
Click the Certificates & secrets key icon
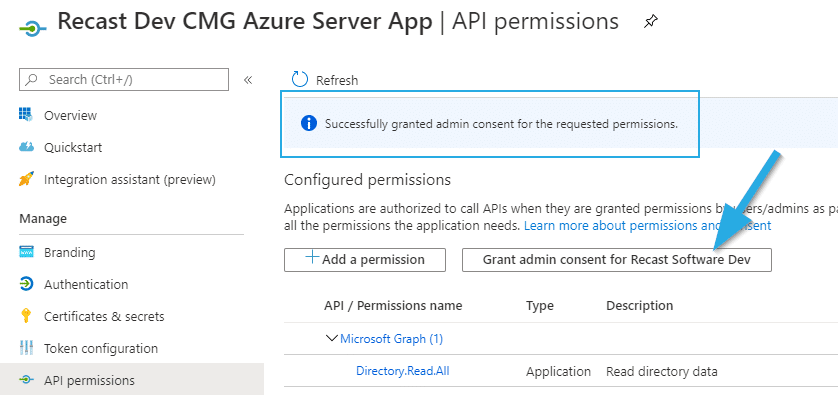(x=27, y=316)
